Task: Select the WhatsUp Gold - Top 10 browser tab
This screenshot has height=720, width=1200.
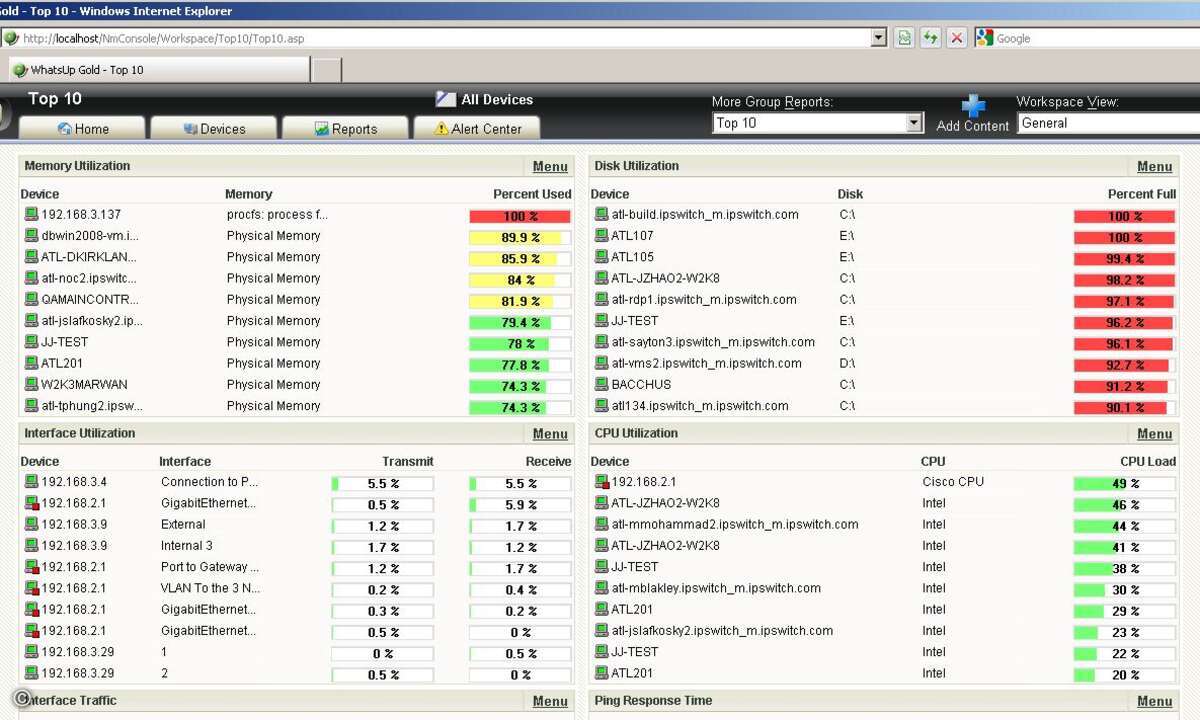Action: coord(158,70)
